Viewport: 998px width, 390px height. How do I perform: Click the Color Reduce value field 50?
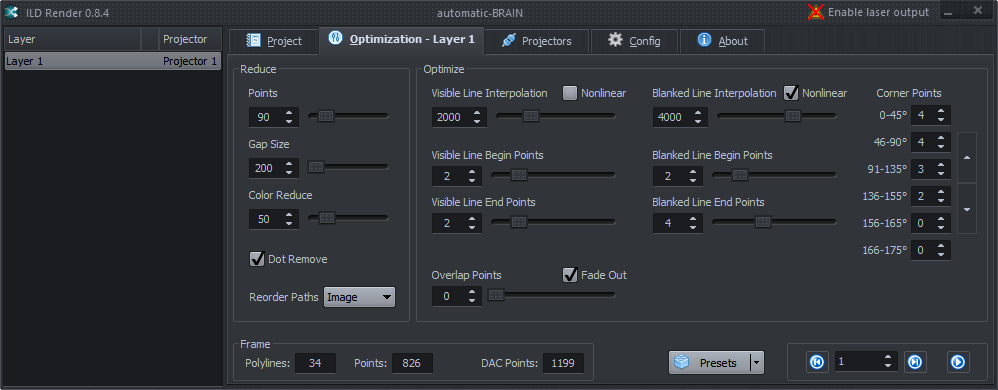click(274, 219)
